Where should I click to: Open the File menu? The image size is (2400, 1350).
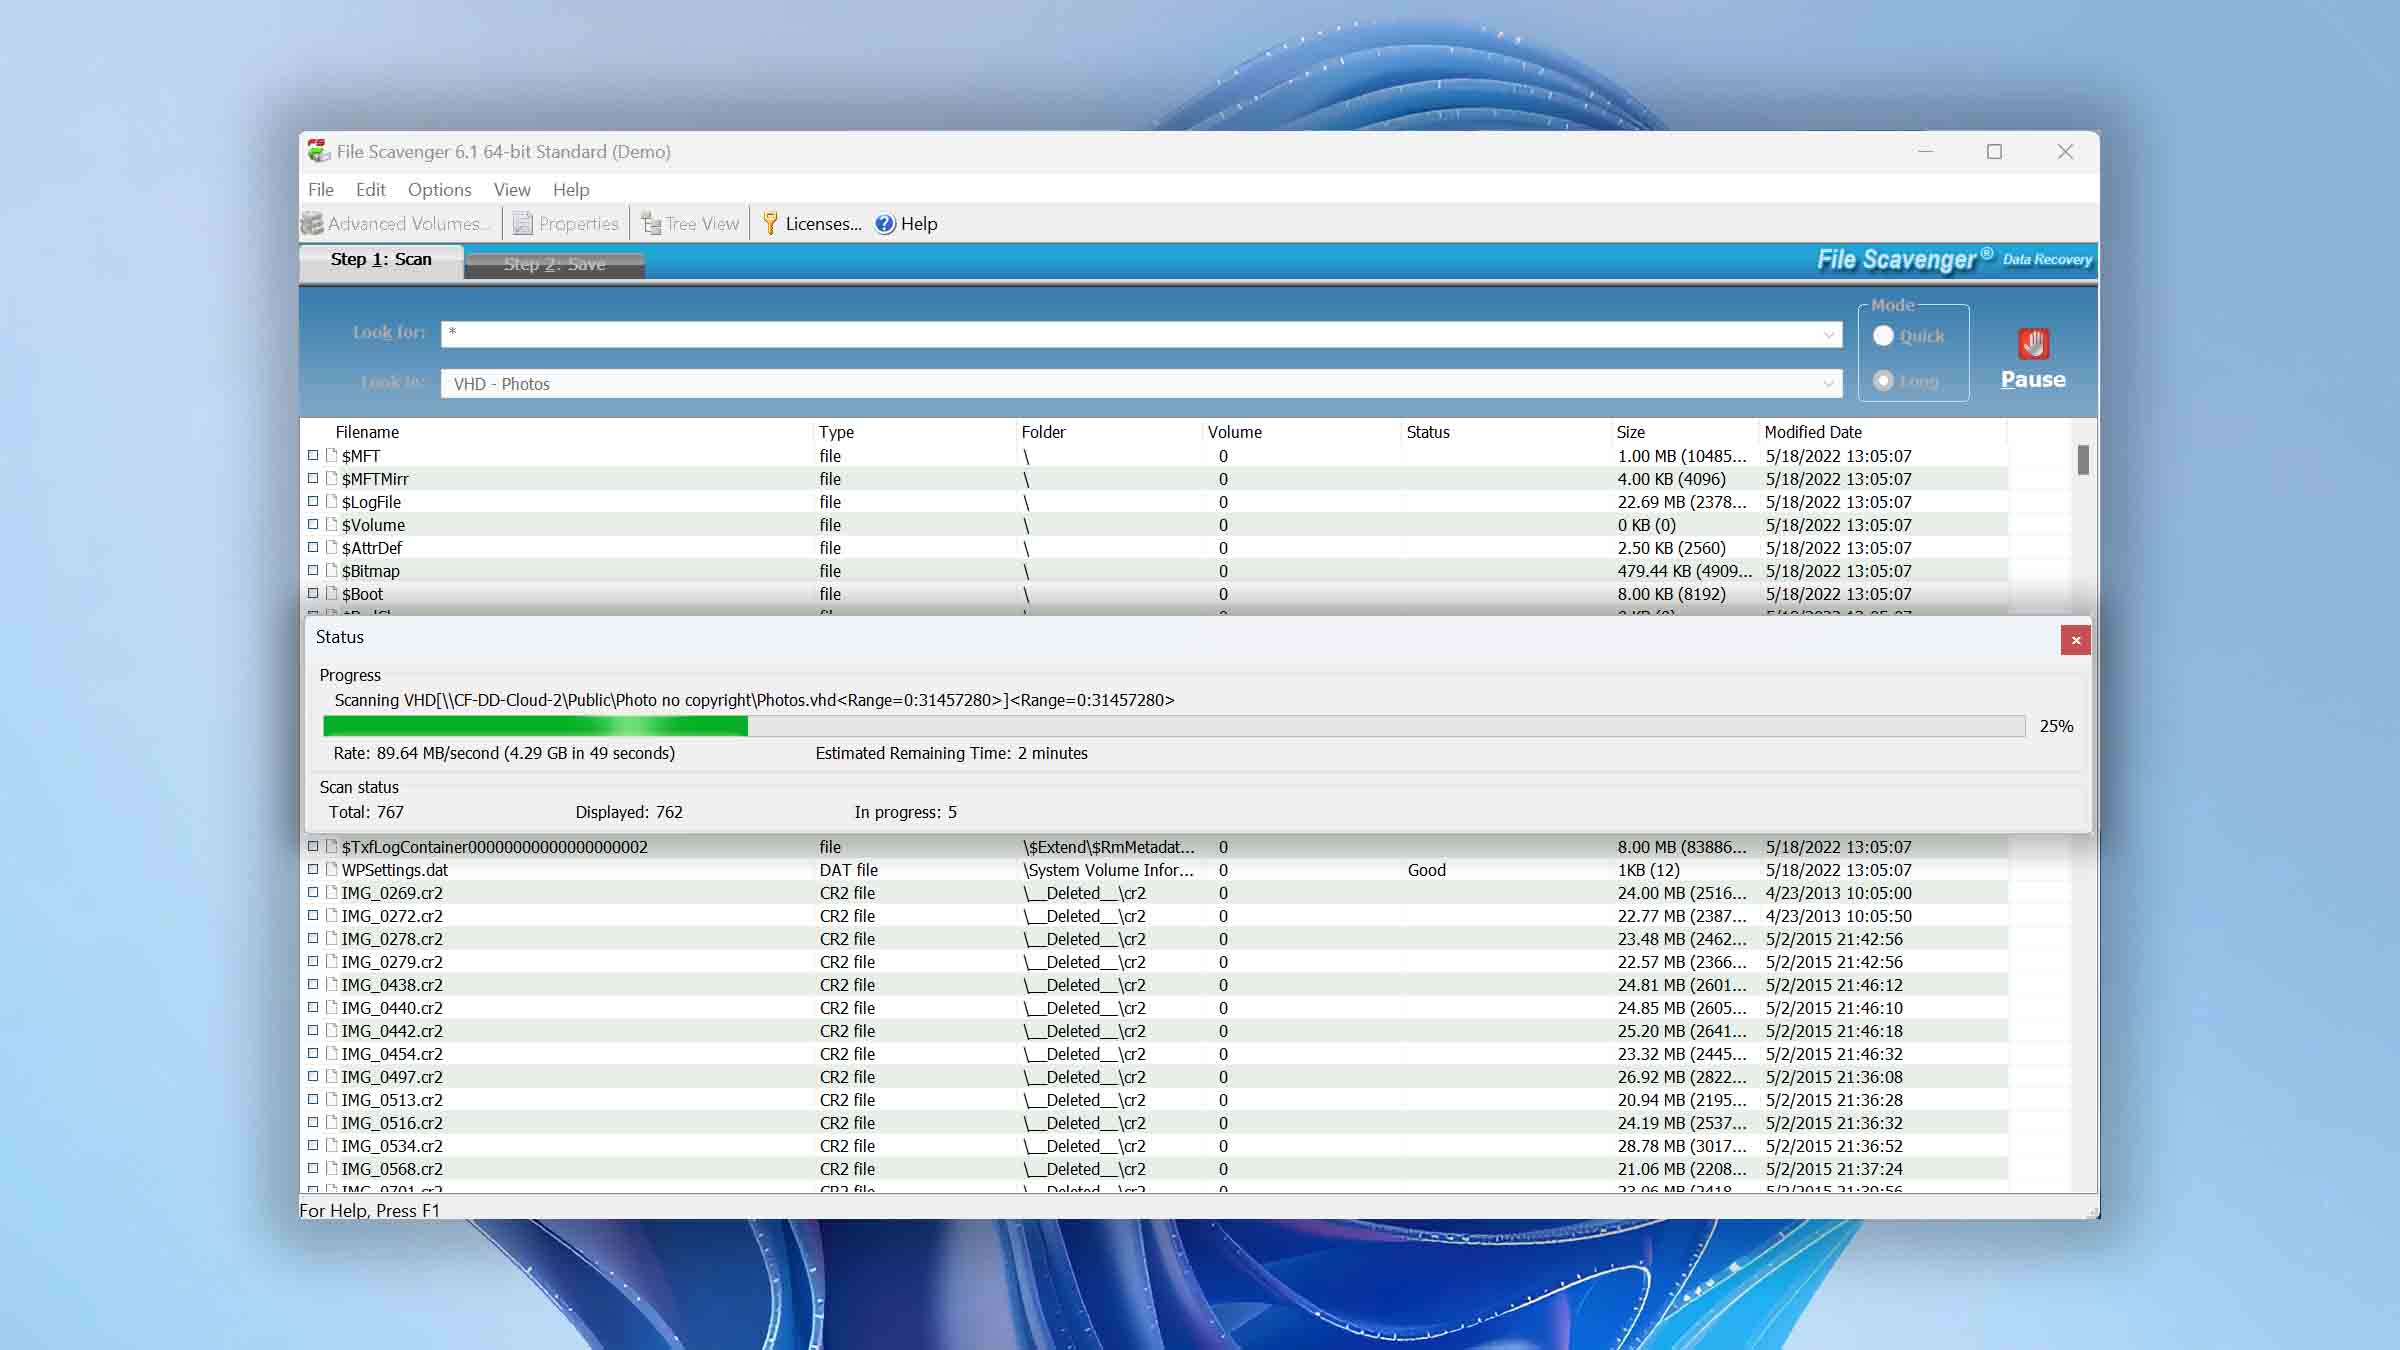click(x=321, y=190)
